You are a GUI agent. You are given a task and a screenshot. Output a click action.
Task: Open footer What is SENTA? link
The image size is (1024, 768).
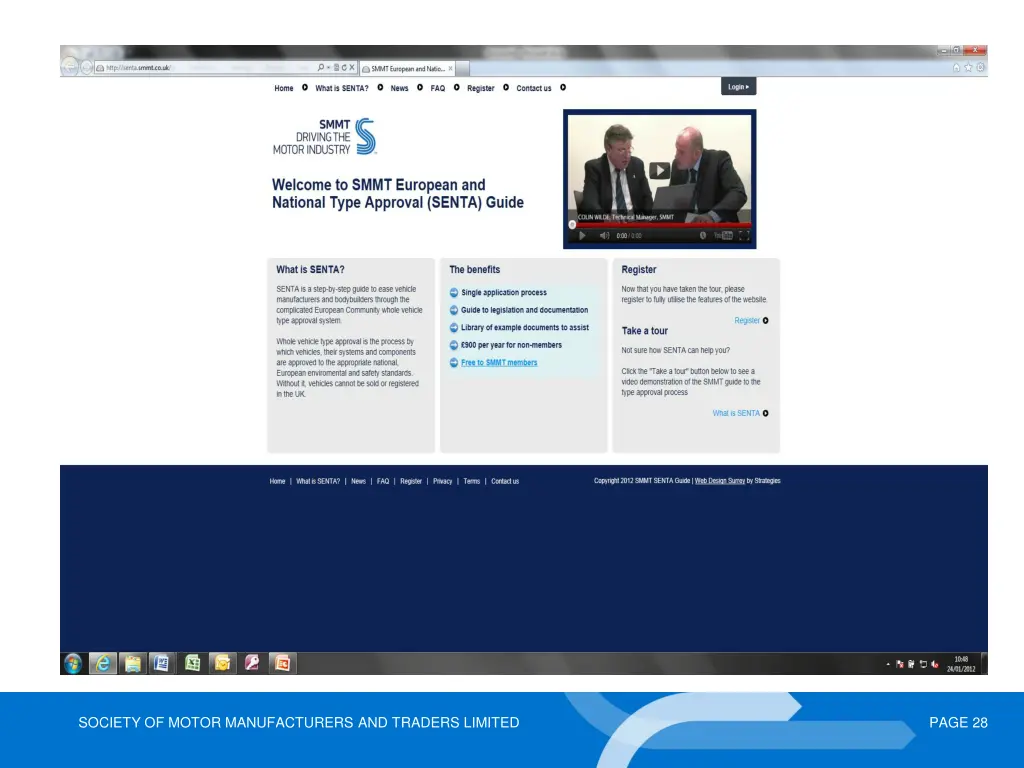point(318,481)
